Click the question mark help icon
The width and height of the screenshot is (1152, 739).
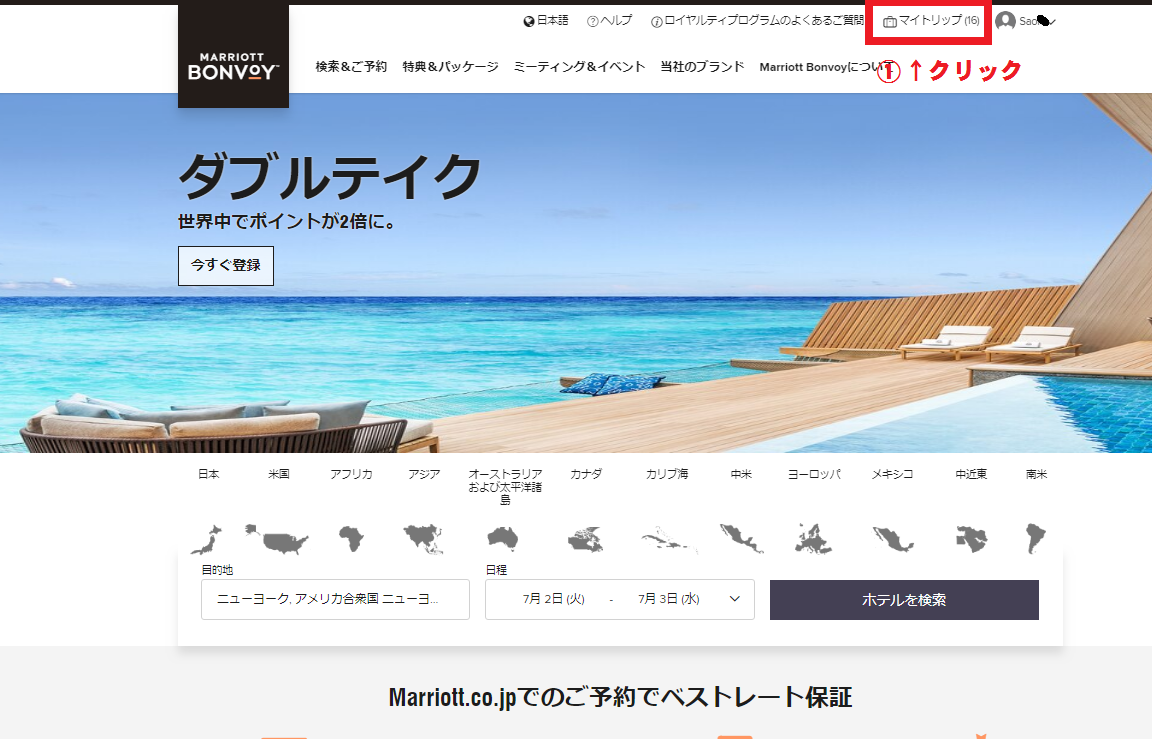[x=592, y=21]
